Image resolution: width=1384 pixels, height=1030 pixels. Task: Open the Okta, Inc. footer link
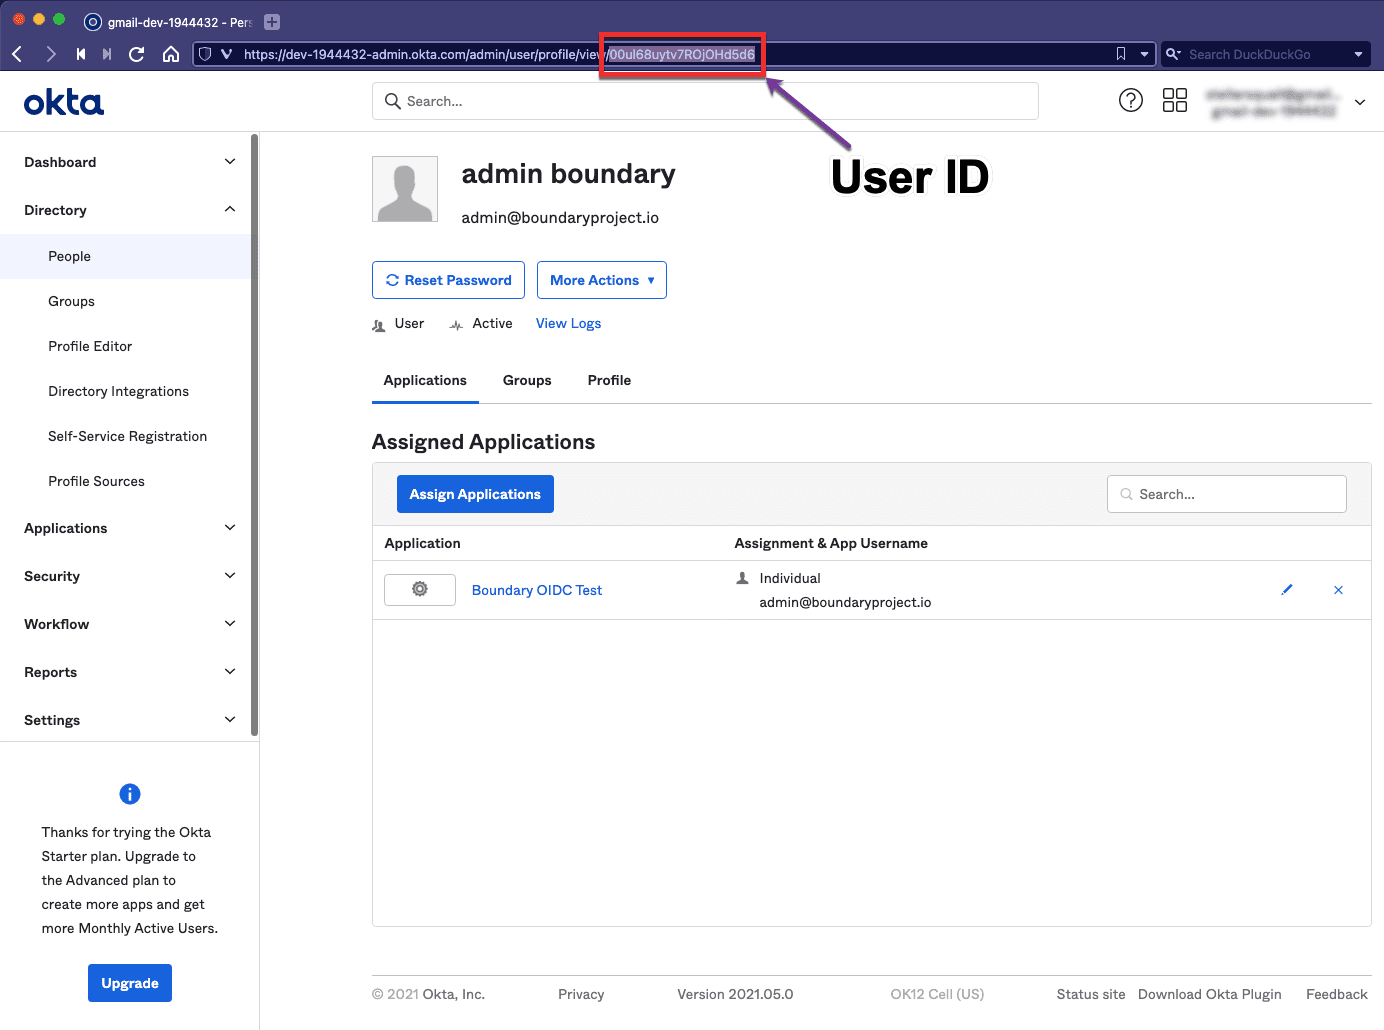[x=454, y=994]
